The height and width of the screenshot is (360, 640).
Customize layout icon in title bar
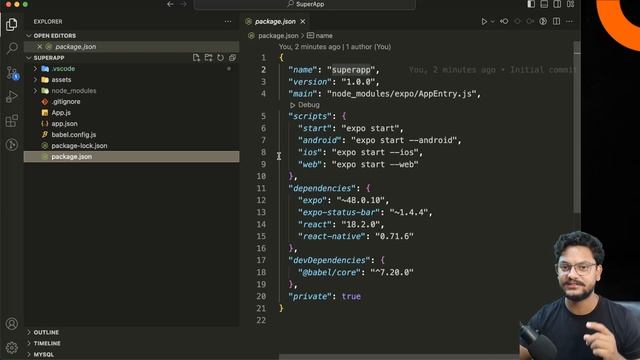[x=571, y=4]
